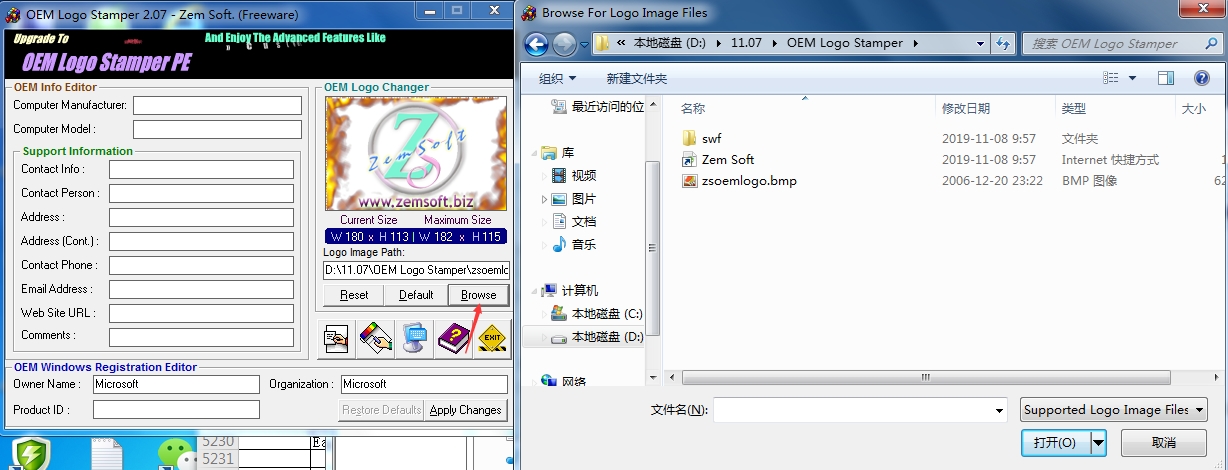Collapse the 计算机 tree node triangle
1228x470 pixels.
(x=534, y=291)
